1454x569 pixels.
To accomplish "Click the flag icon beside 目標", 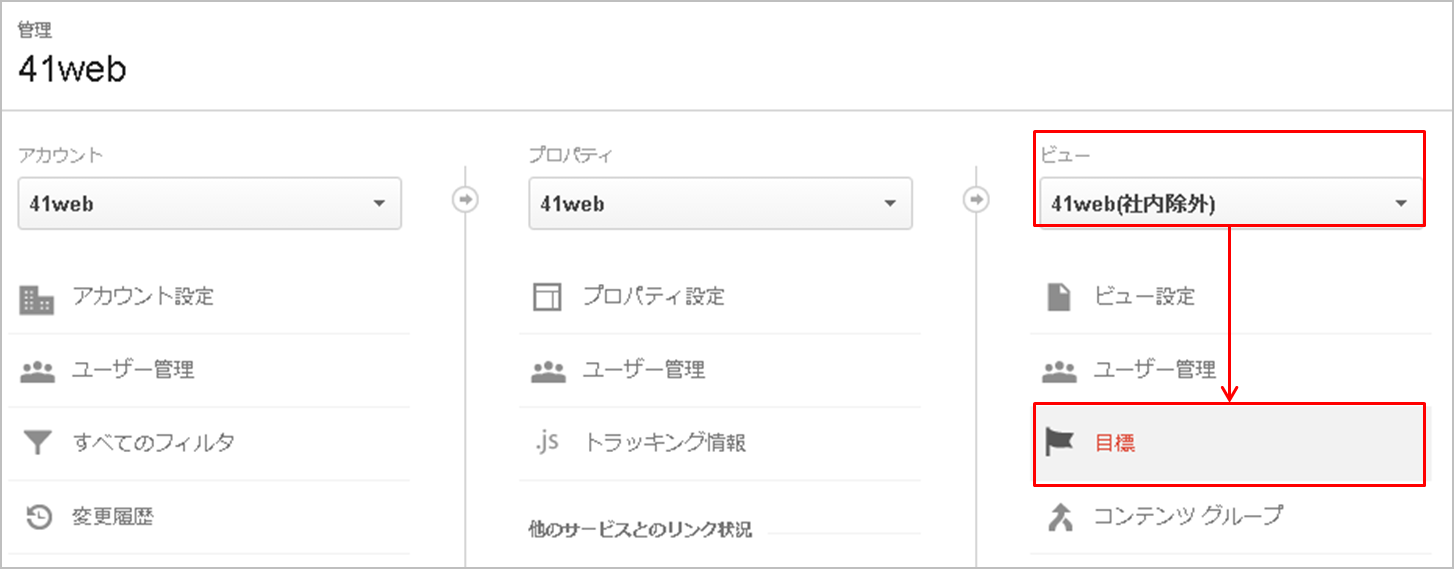I will point(1058,442).
